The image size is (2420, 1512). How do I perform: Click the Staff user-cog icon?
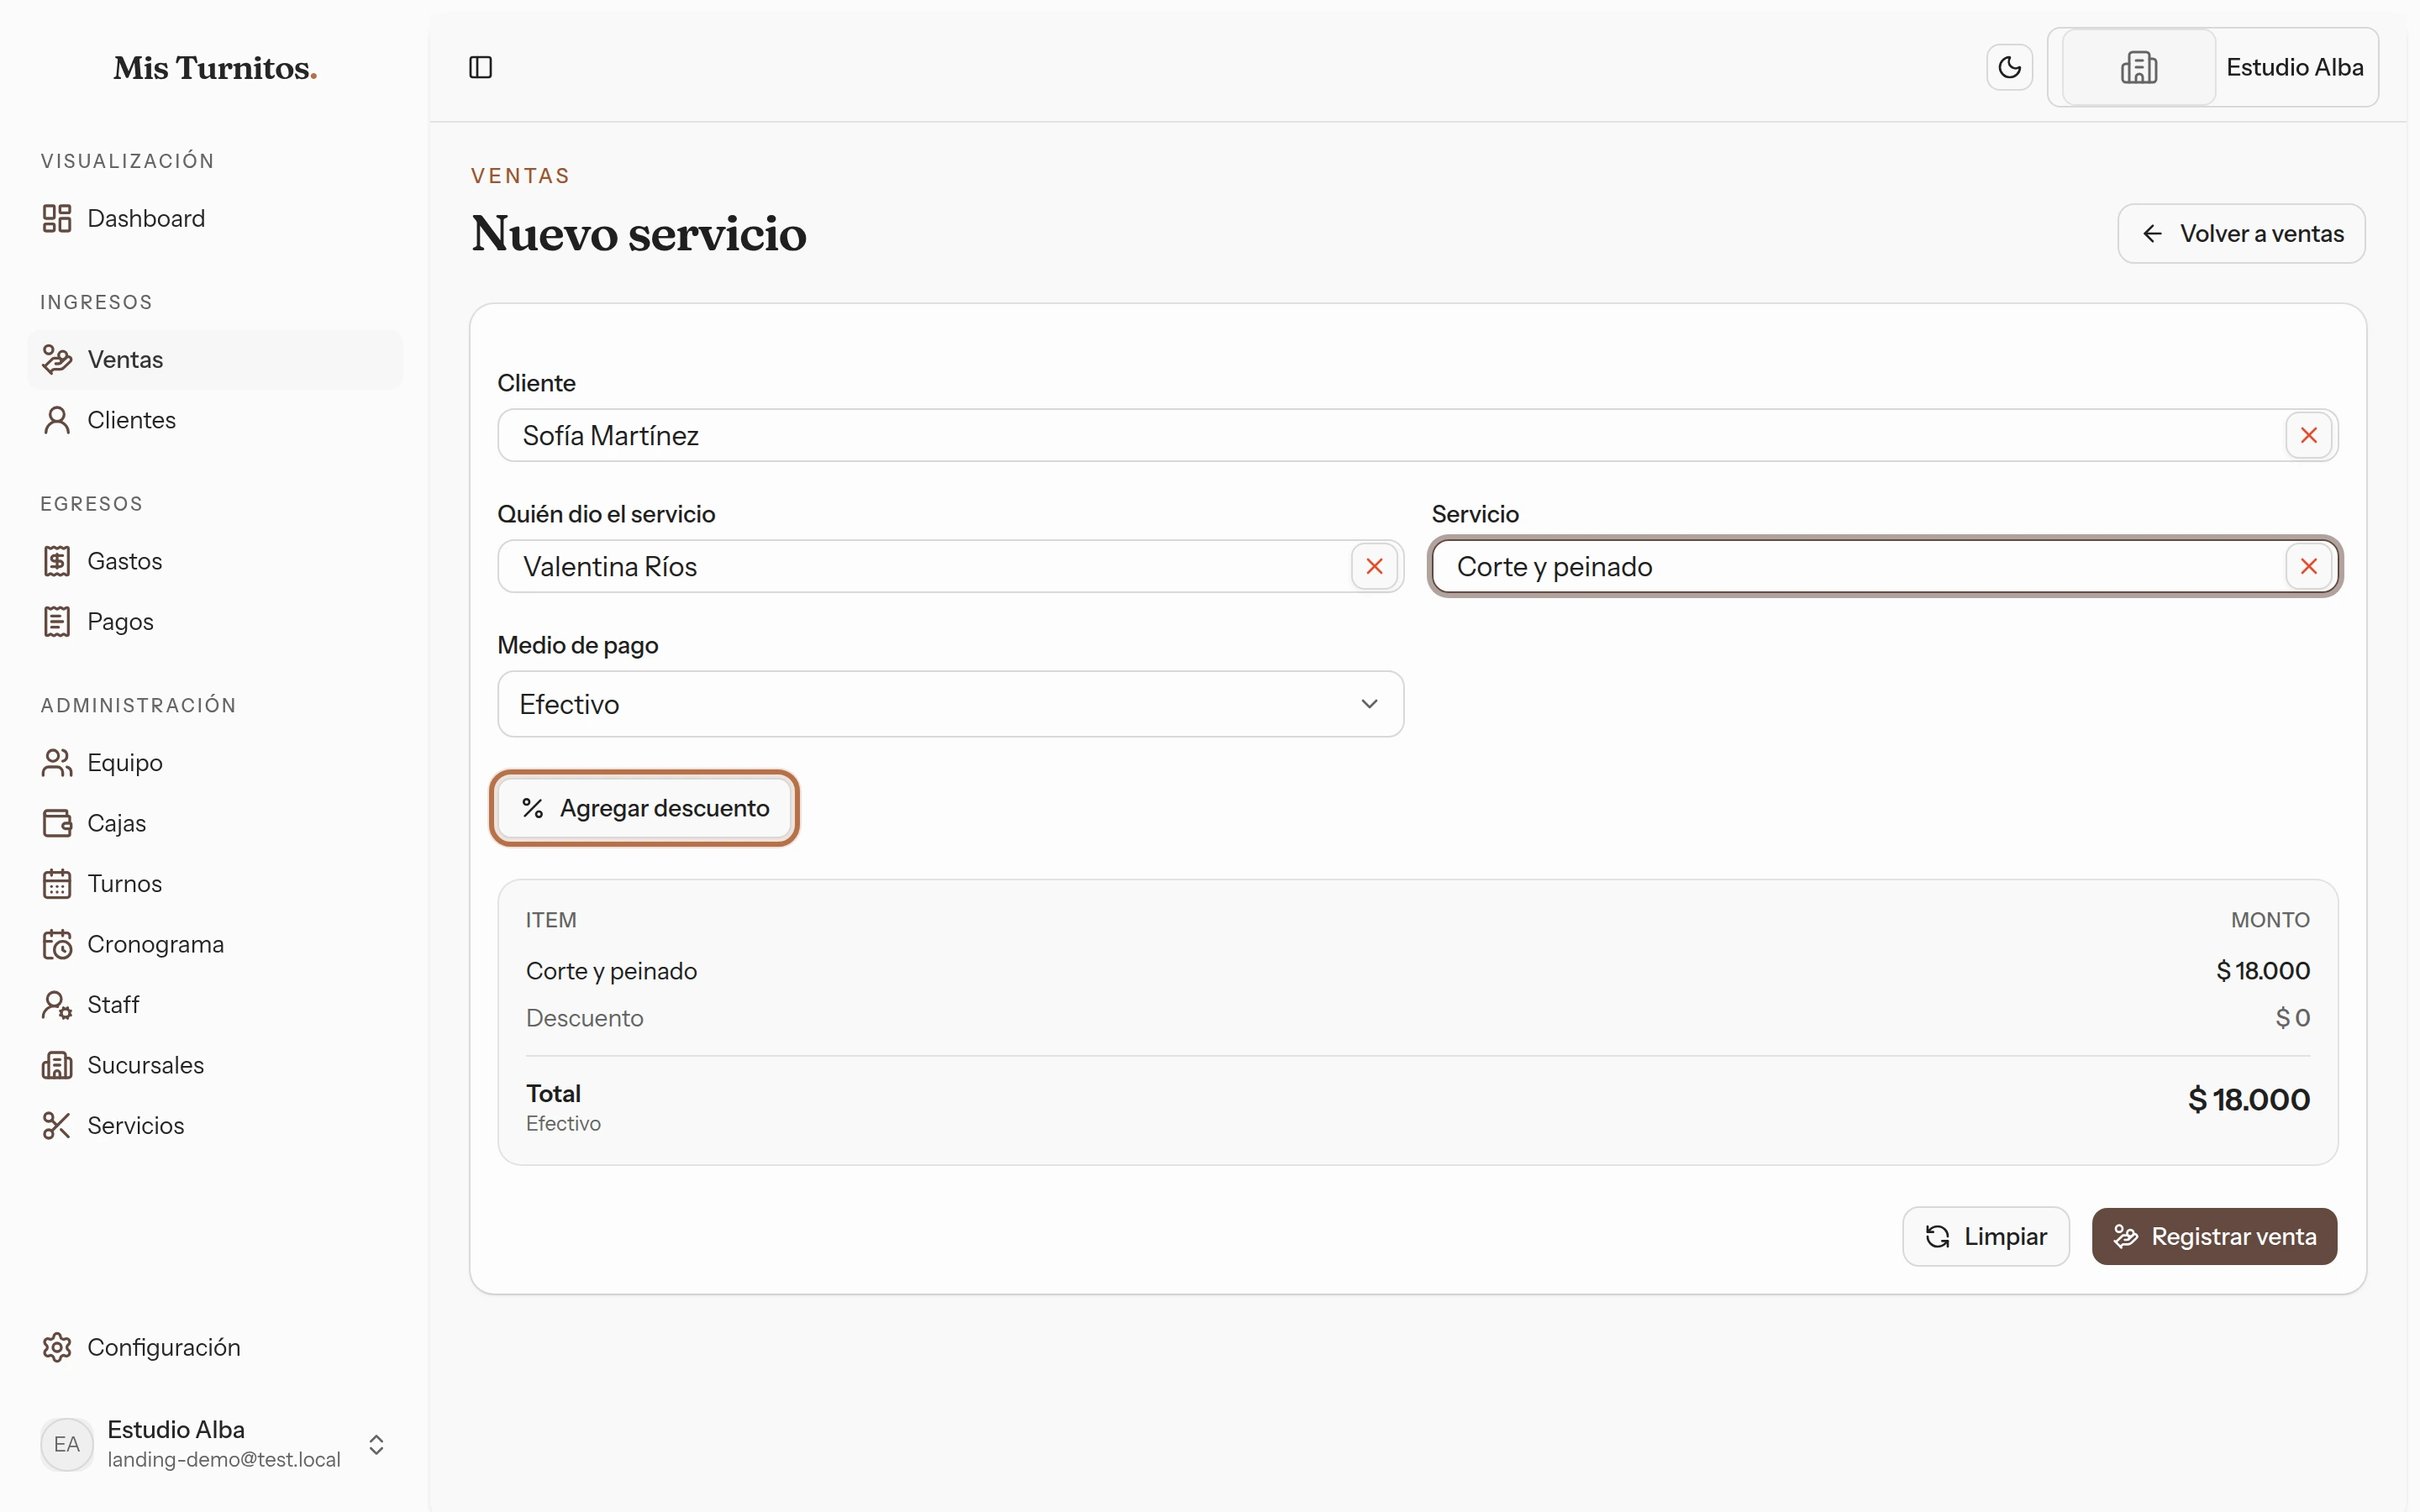pyautogui.click(x=57, y=1005)
